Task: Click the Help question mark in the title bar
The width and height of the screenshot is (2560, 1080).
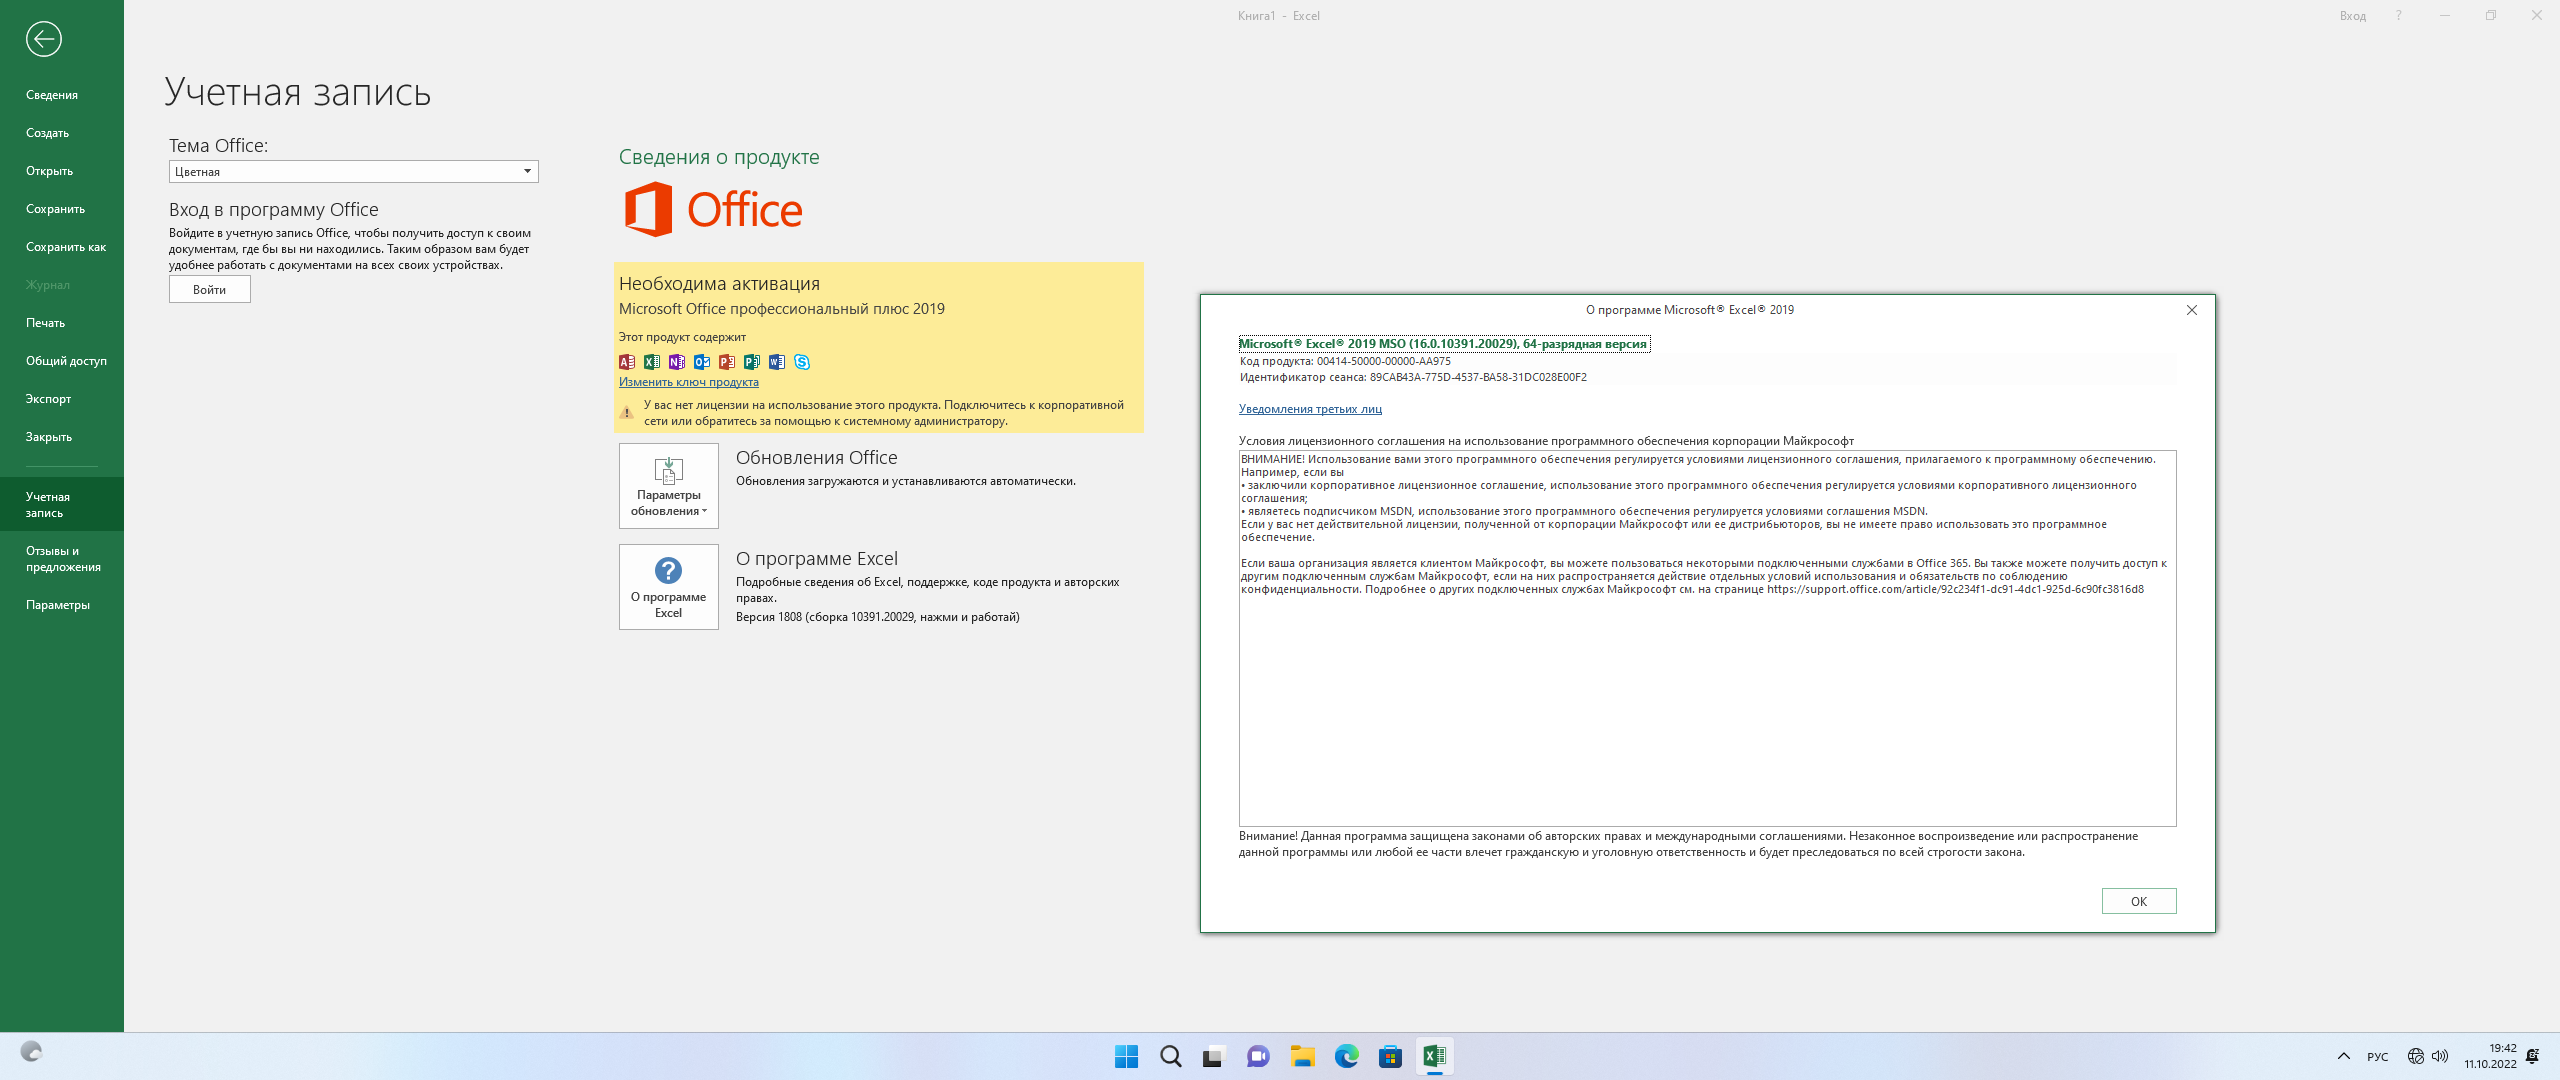Action: [2398, 16]
